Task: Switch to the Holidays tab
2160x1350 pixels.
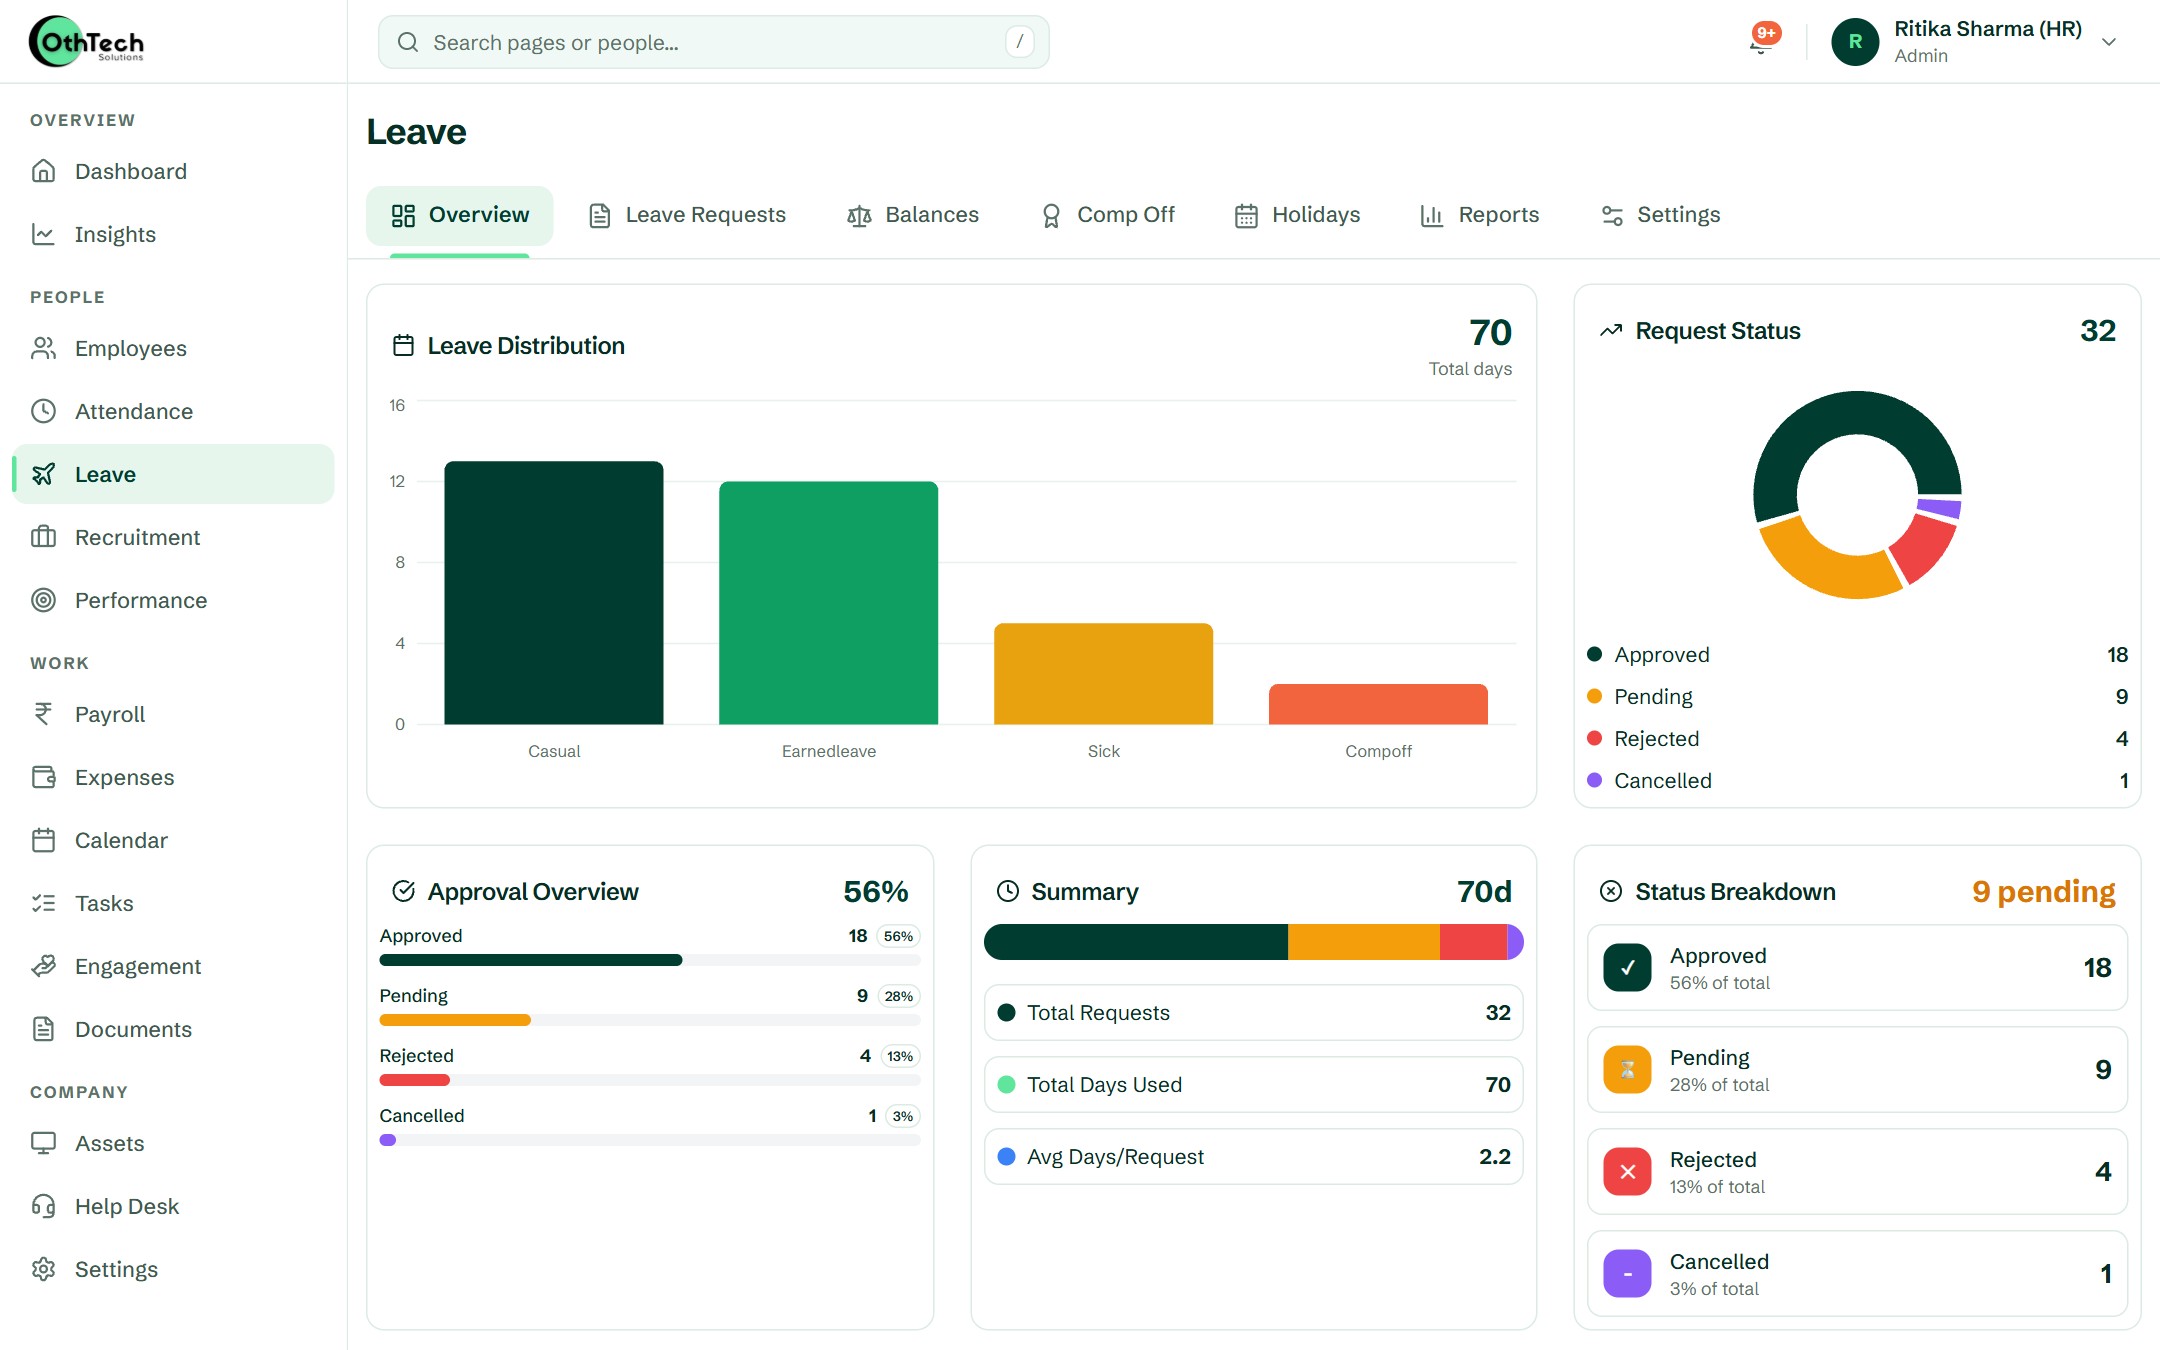Action: tap(1297, 215)
